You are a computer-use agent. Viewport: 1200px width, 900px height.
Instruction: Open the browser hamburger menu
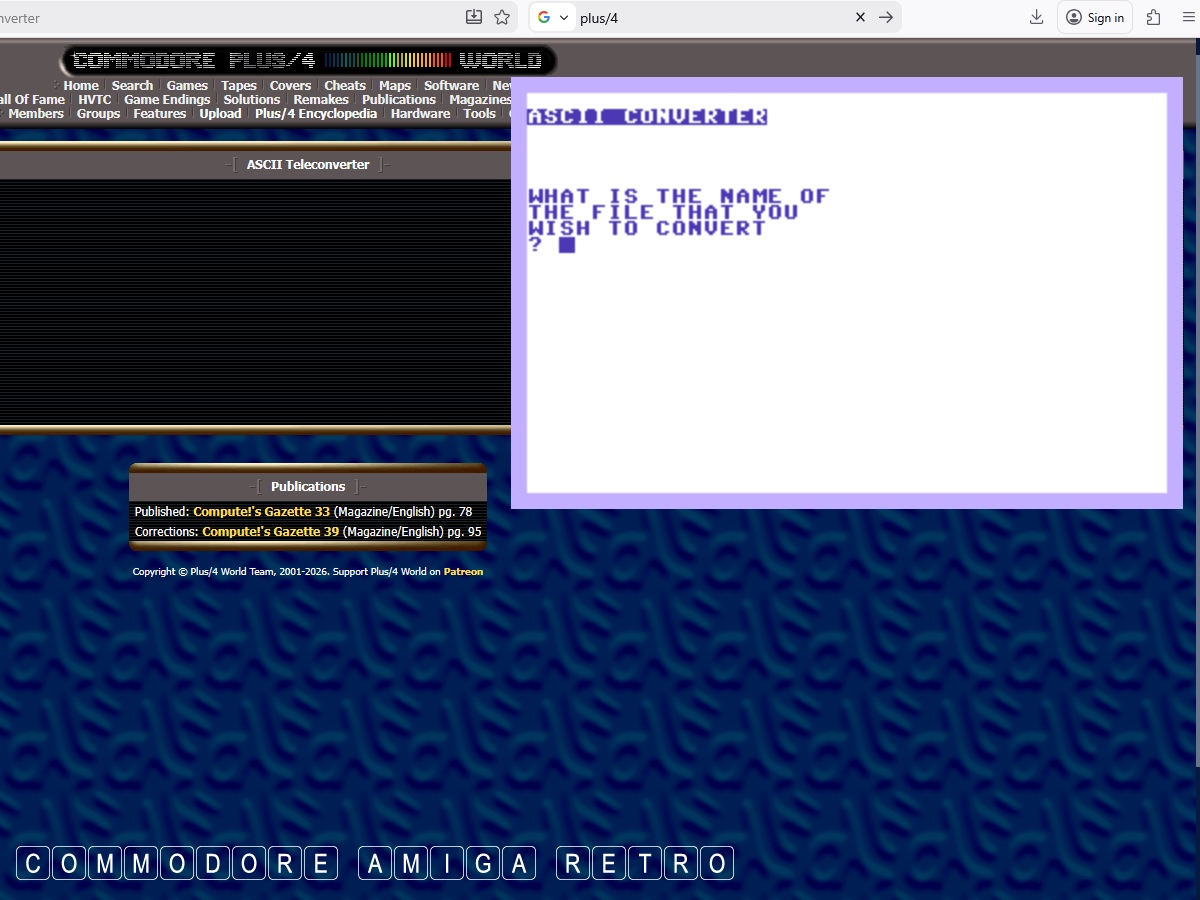[1187, 17]
